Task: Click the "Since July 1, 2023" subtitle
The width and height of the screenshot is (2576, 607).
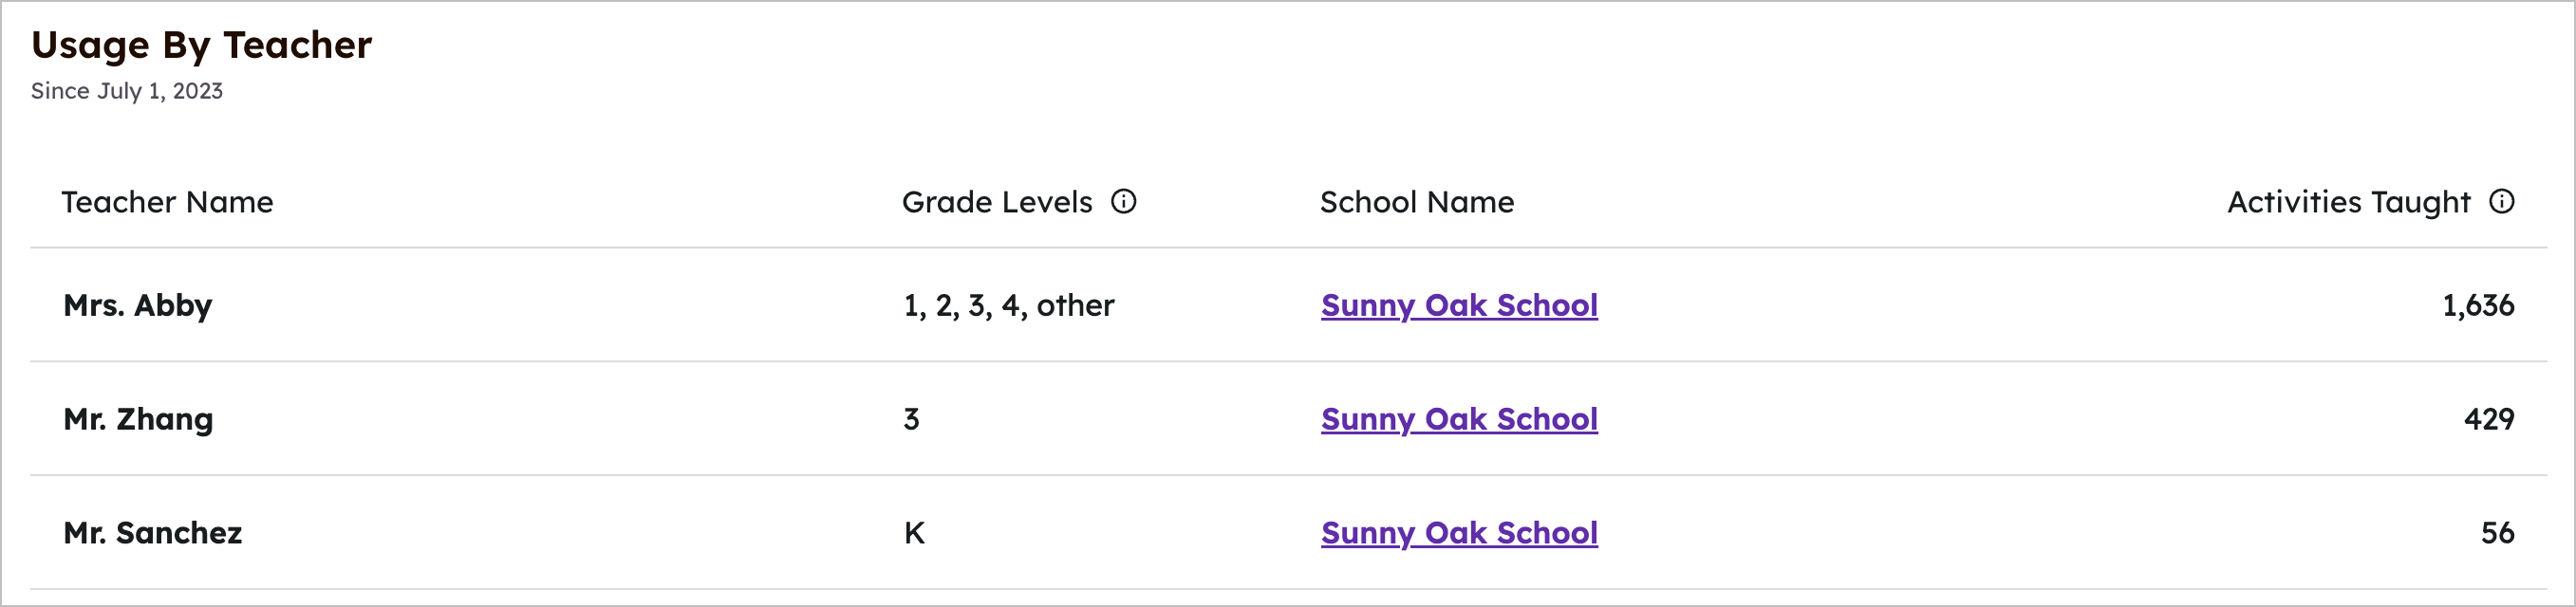Action: (x=127, y=91)
